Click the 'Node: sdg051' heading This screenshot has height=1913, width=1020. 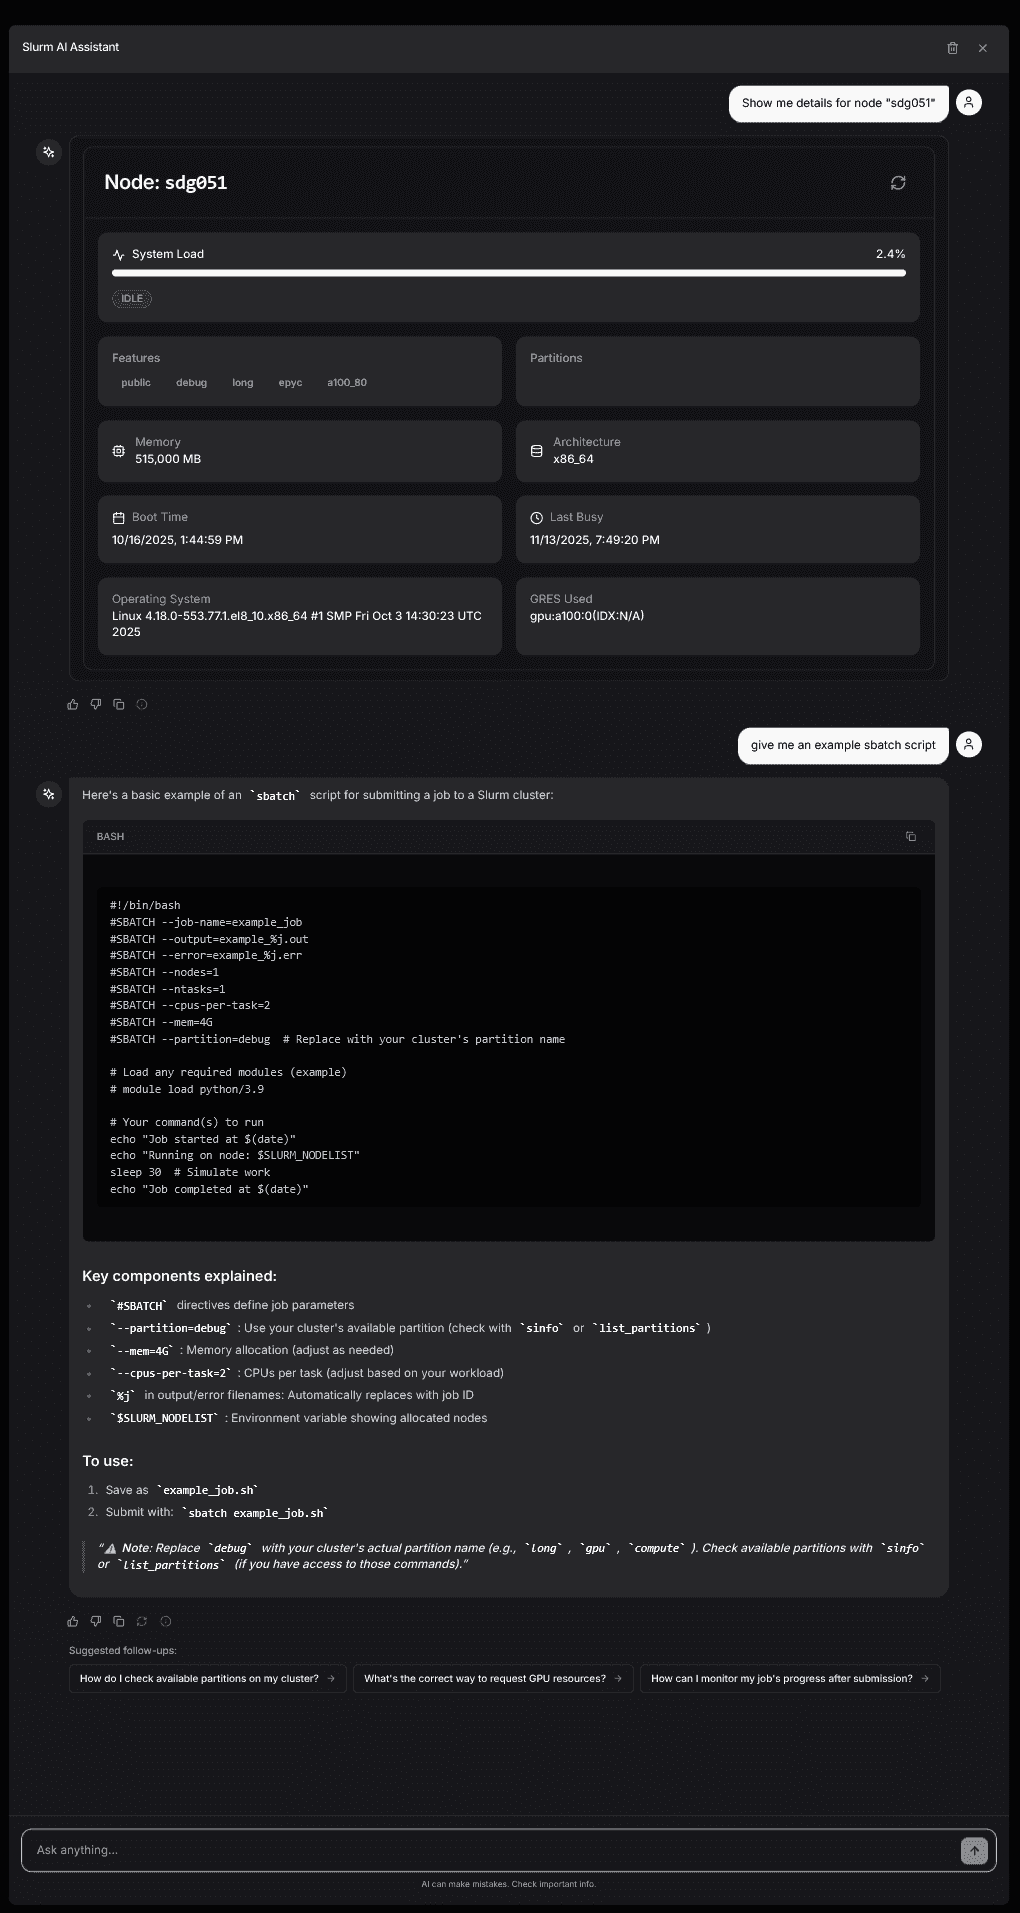coord(166,183)
